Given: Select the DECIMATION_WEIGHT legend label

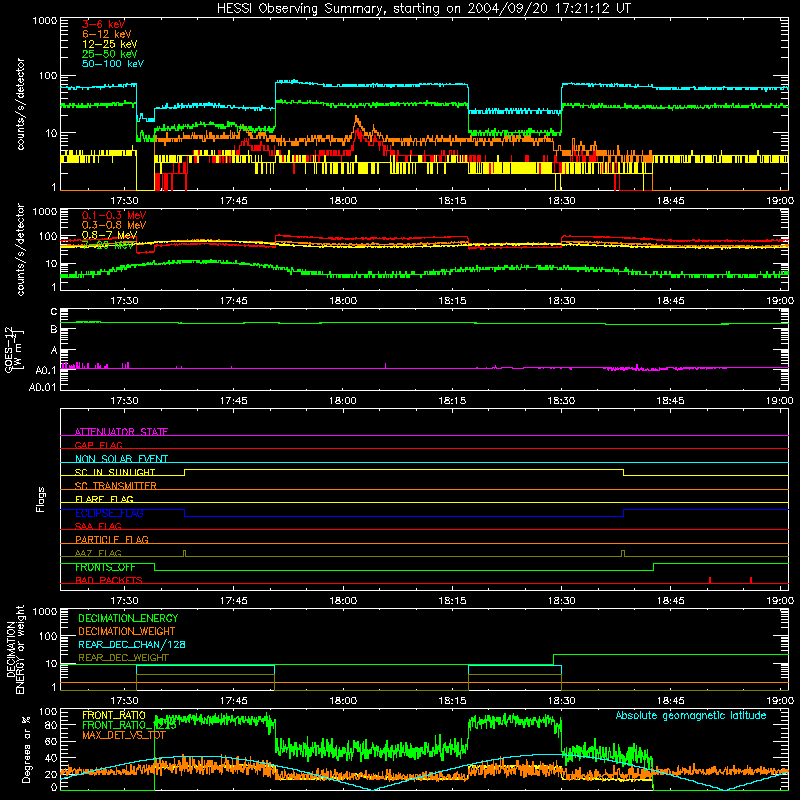Looking at the screenshot, I should (x=127, y=631).
